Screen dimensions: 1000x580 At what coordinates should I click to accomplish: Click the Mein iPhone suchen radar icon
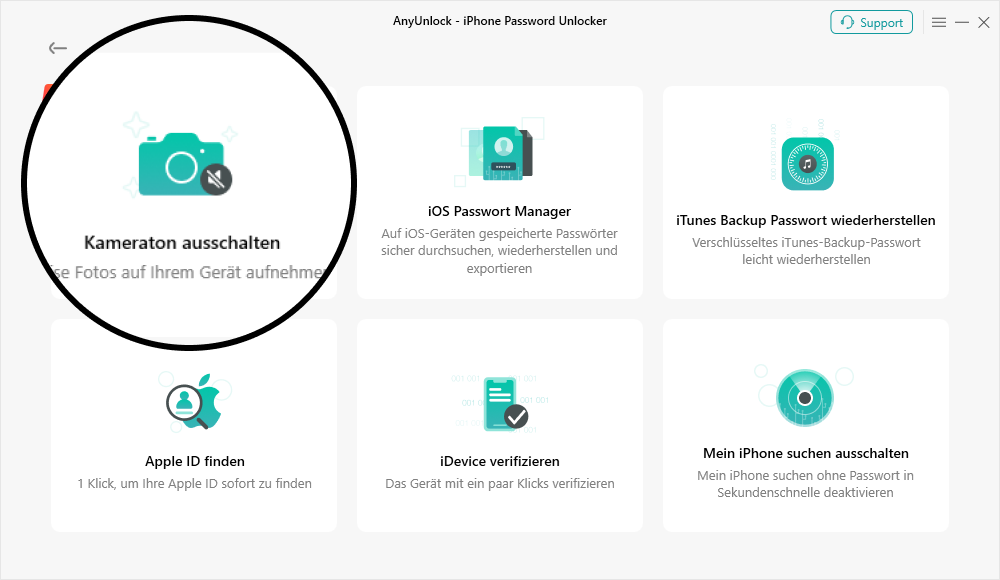coord(805,398)
